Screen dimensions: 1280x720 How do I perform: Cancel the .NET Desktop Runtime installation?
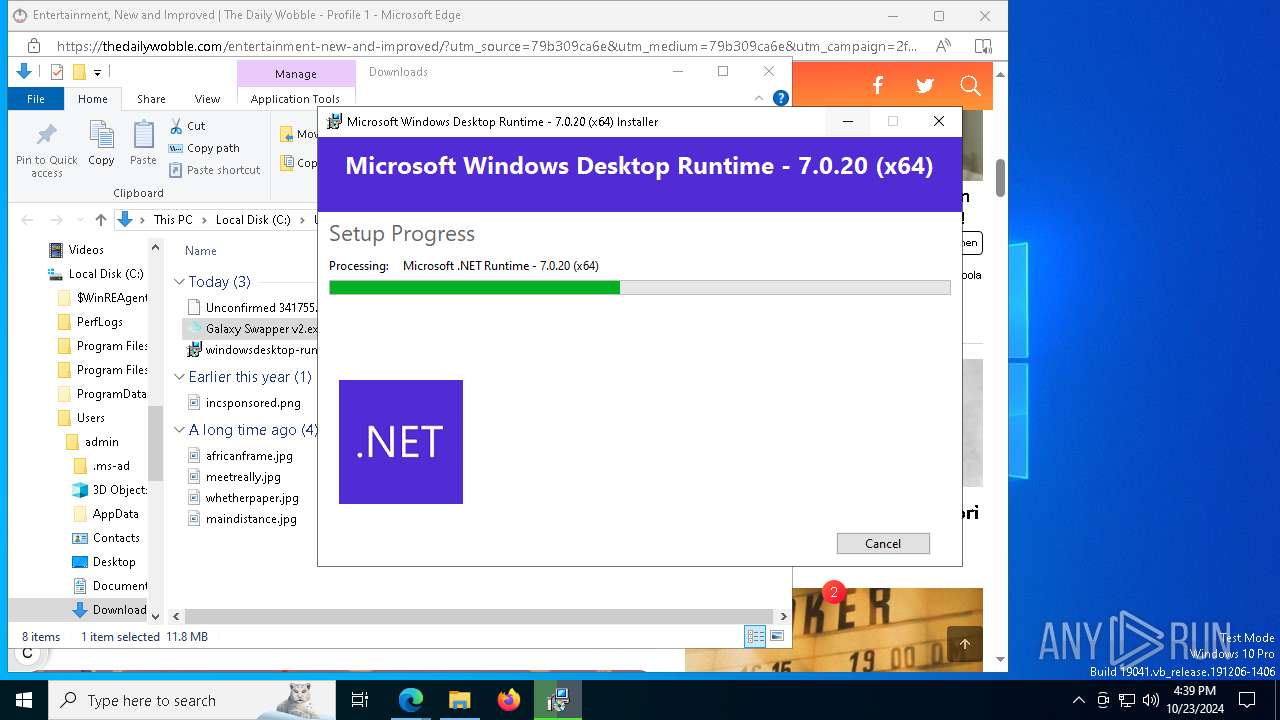883,543
